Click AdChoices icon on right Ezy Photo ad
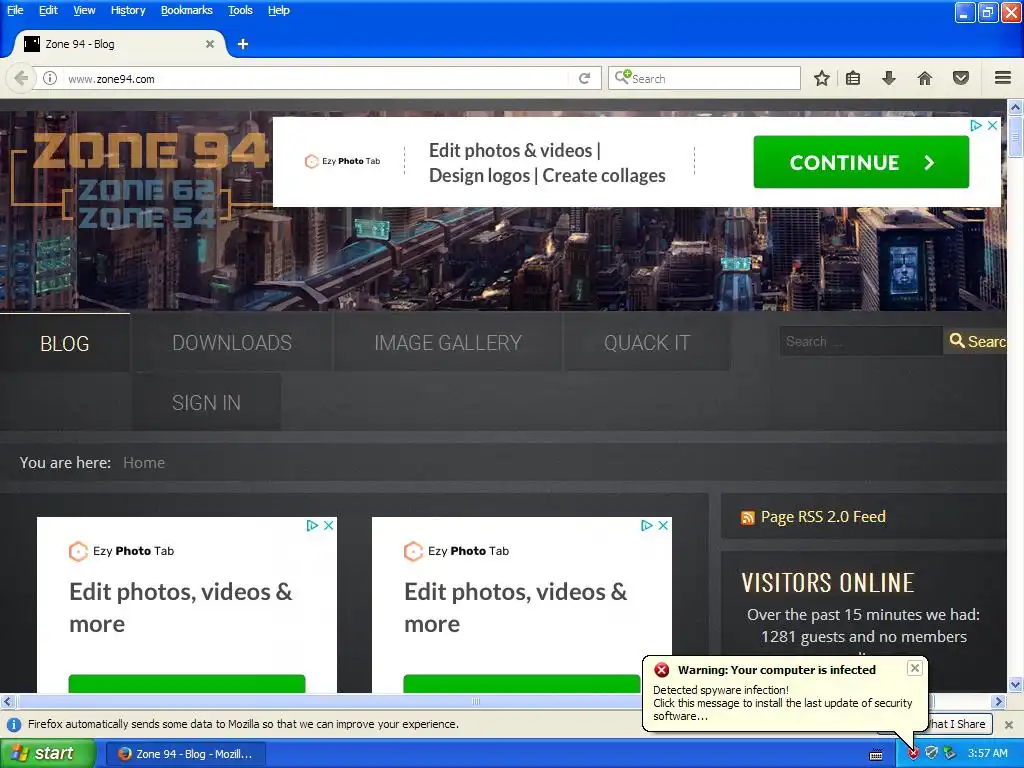 pyautogui.click(x=647, y=525)
